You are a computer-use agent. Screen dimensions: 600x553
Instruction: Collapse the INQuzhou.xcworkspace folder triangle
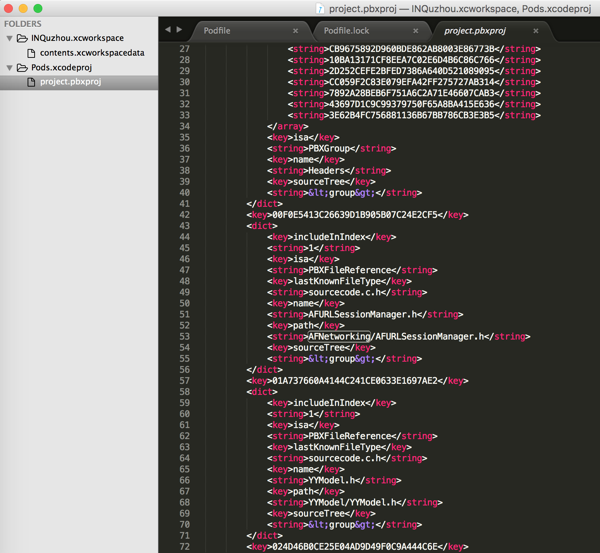10,38
